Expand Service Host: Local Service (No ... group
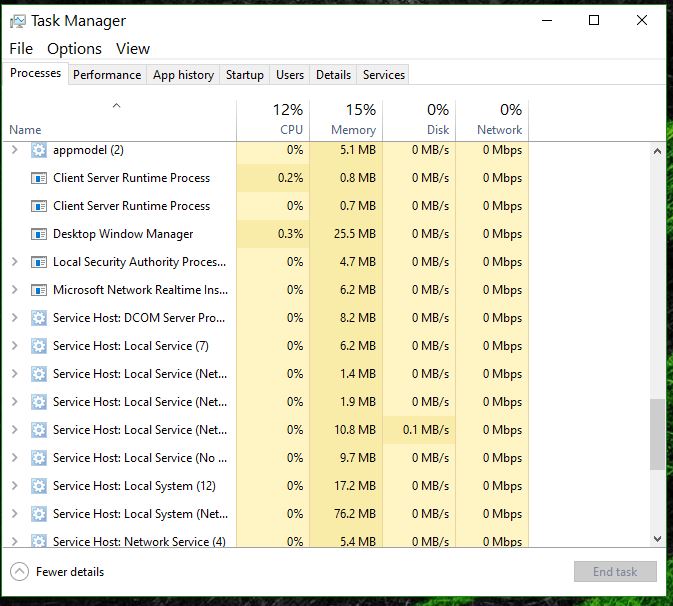The image size is (673, 606). pyautogui.click(x=14, y=458)
